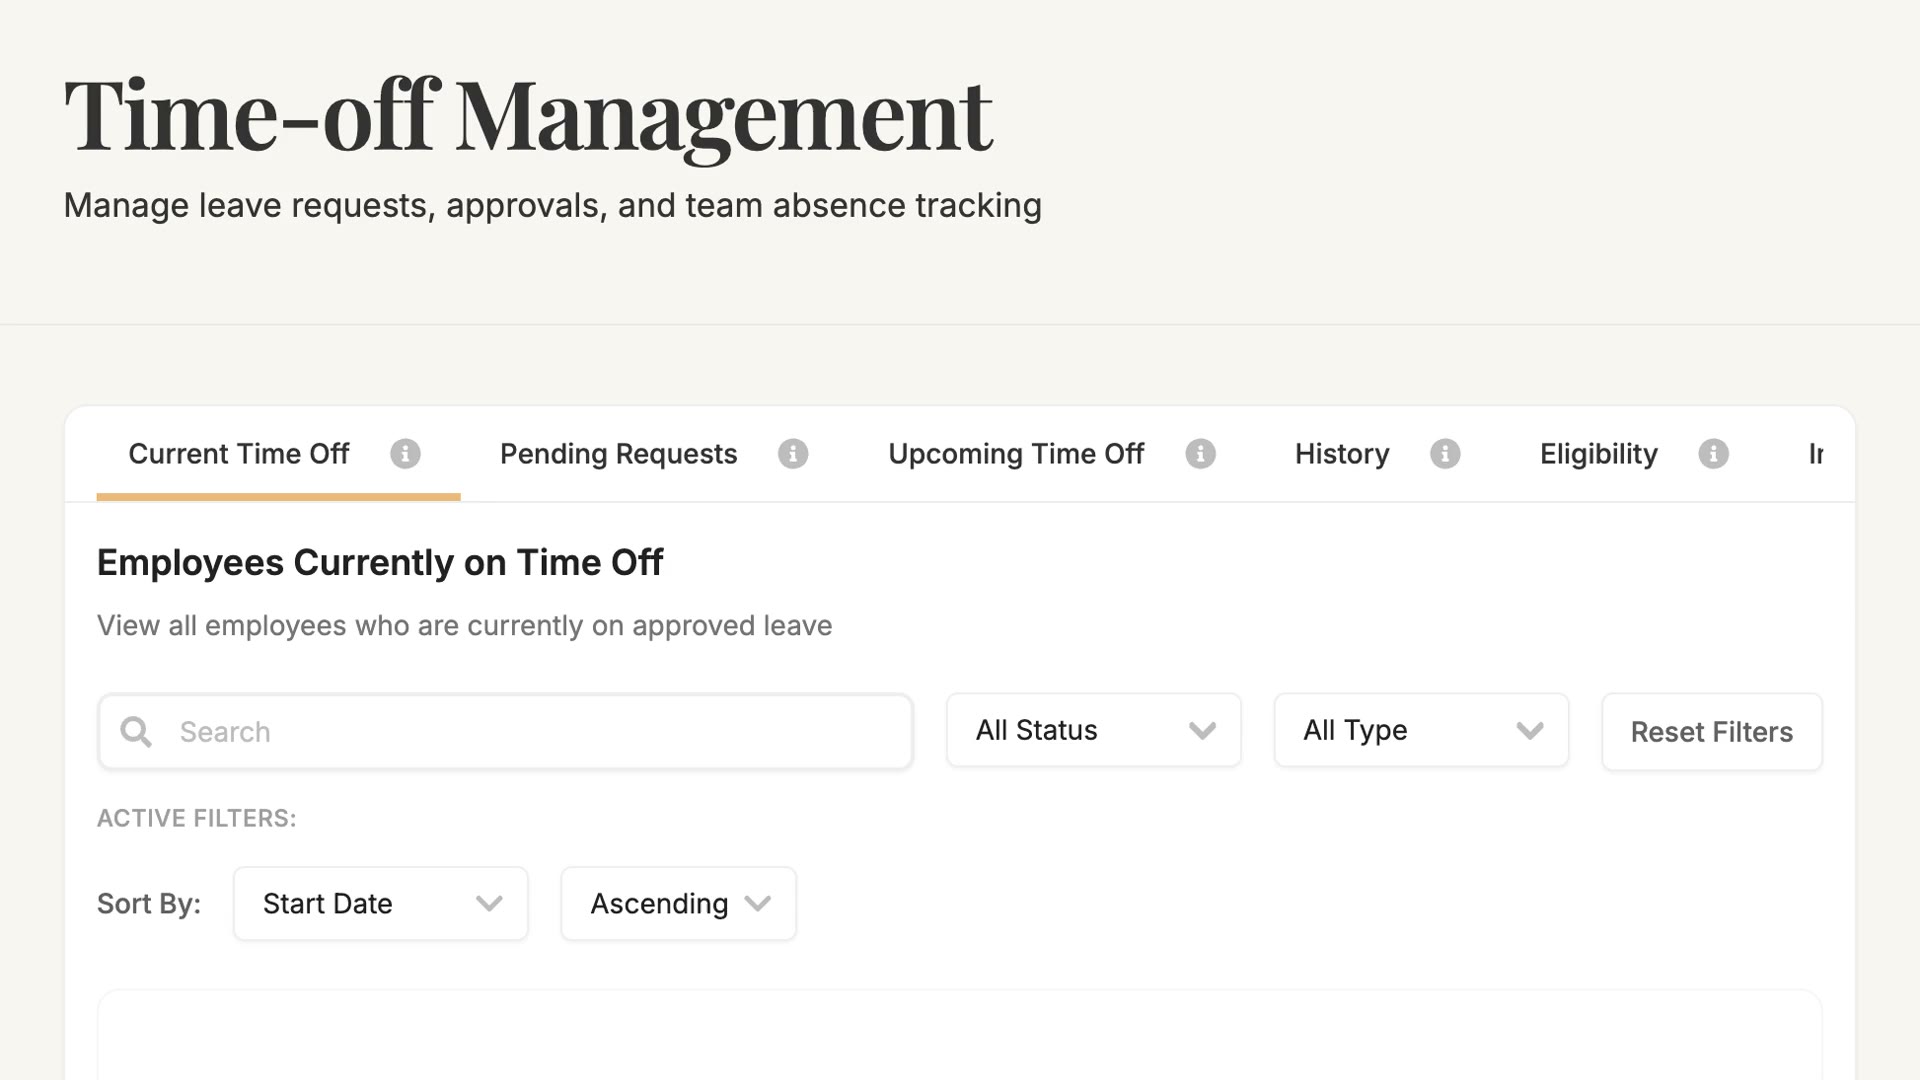Focus the Search input field
The image size is (1920, 1080).
pyautogui.click(x=505, y=732)
